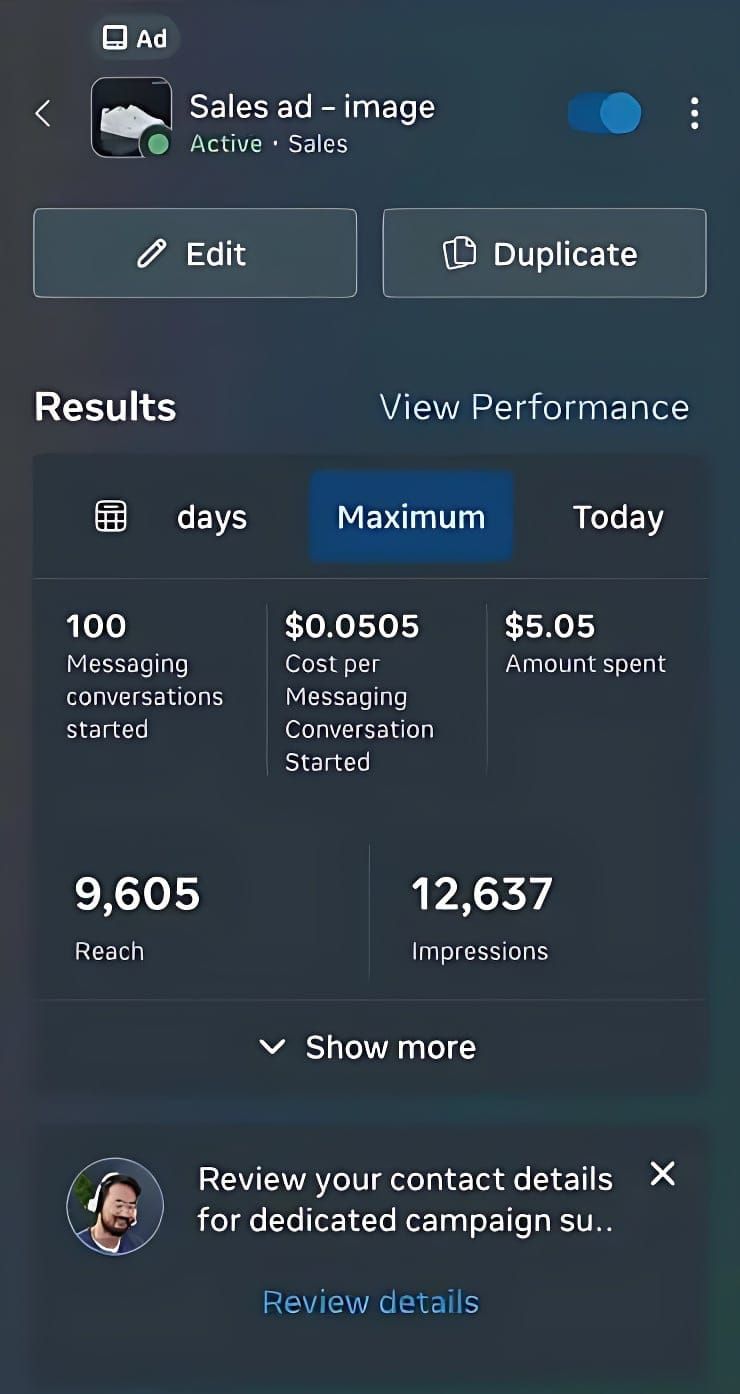
Task: Select the days range tab
Action: pyautogui.click(x=212, y=518)
